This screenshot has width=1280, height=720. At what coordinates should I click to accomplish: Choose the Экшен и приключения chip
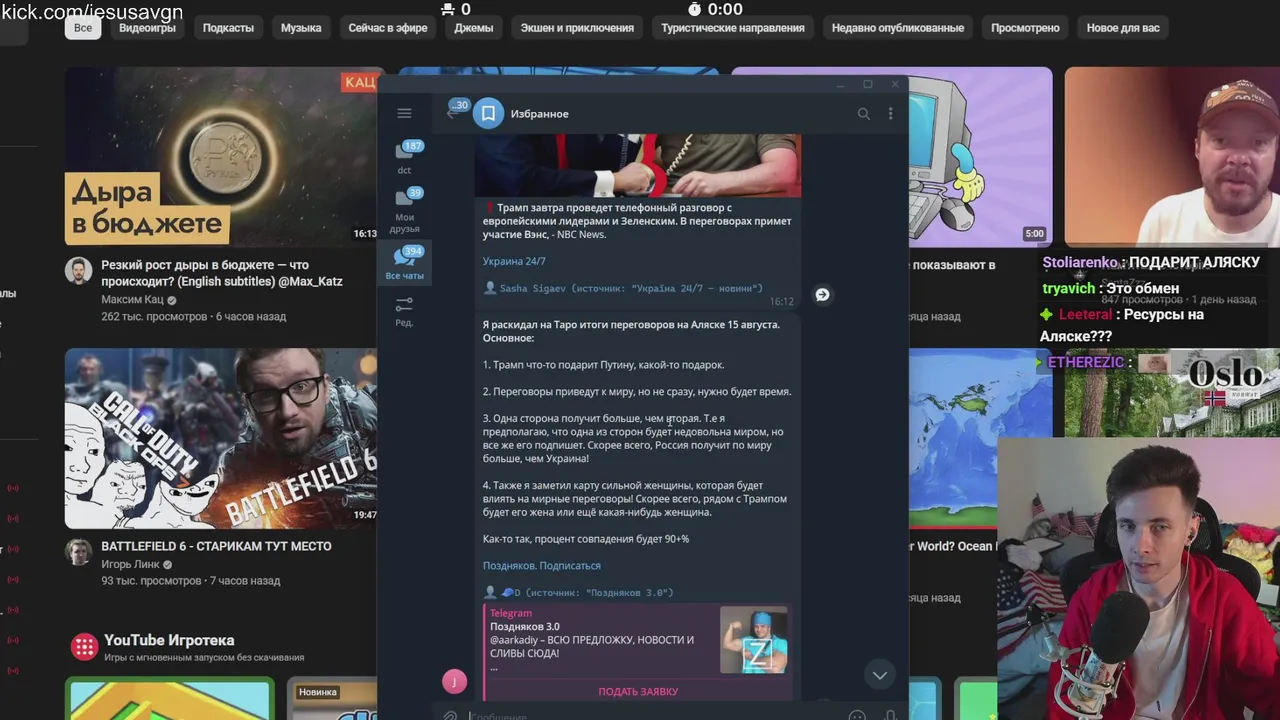pos(577,28)
